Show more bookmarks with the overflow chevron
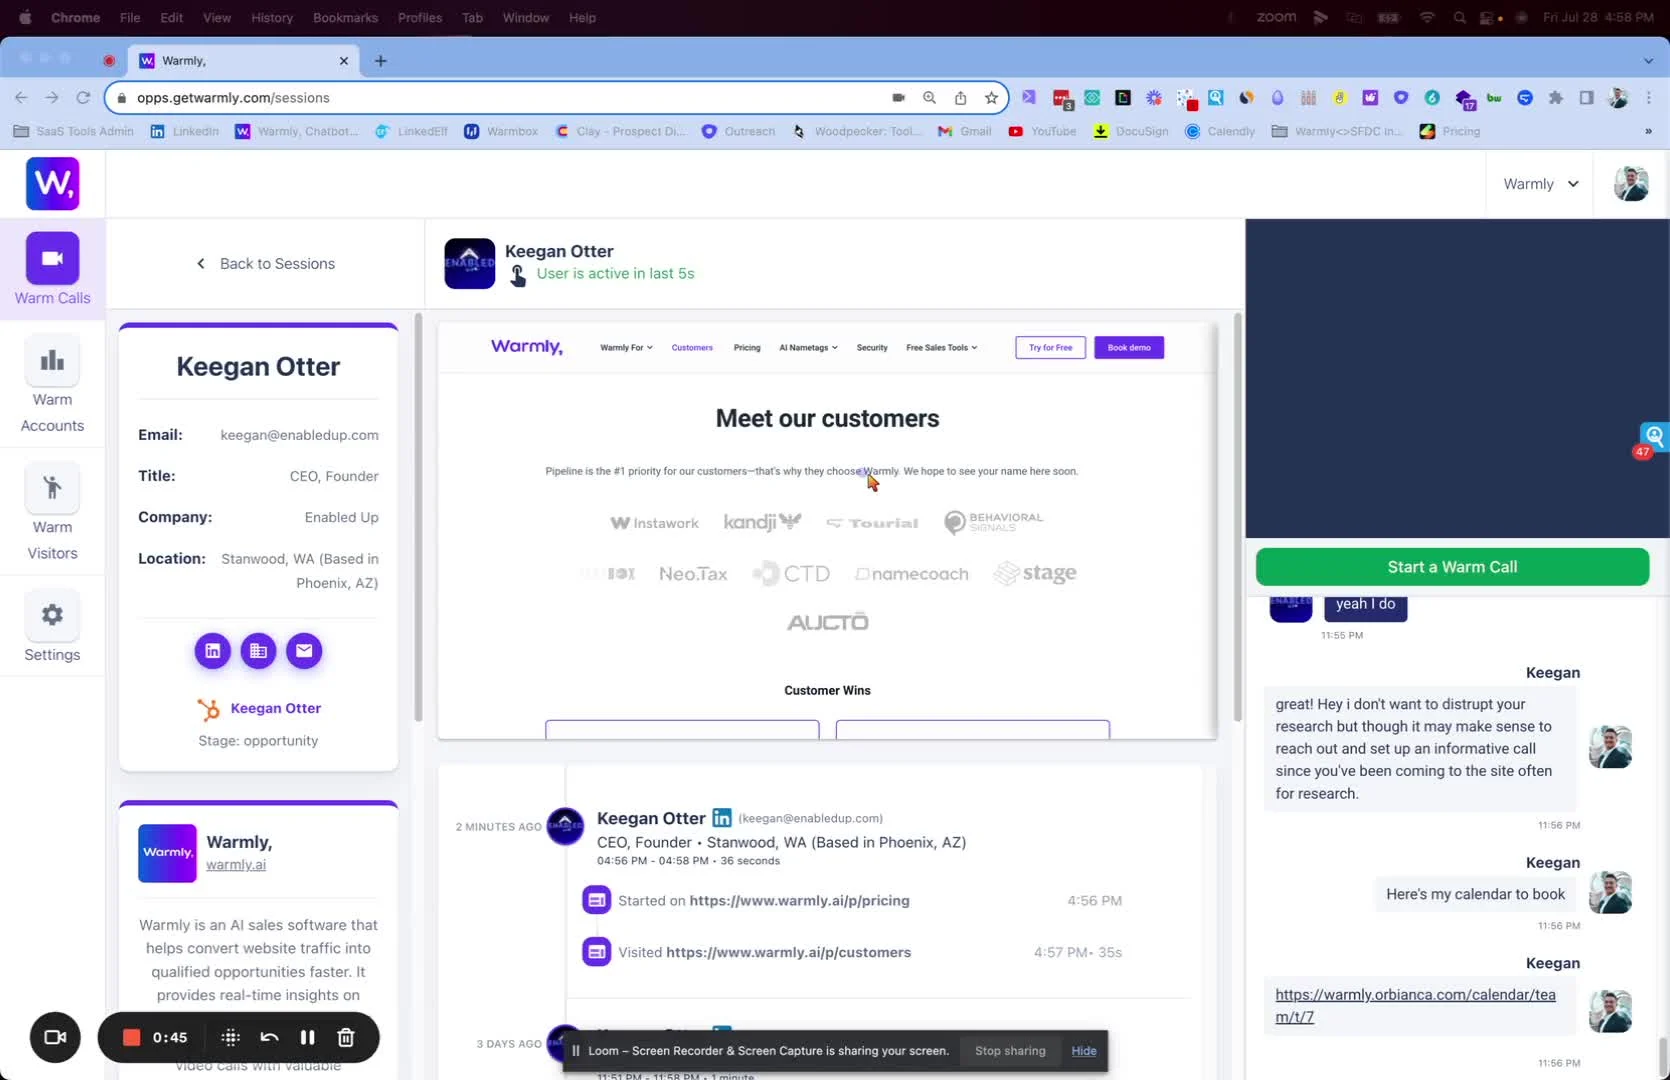1670x1080 pixels. click(1648, 131)
